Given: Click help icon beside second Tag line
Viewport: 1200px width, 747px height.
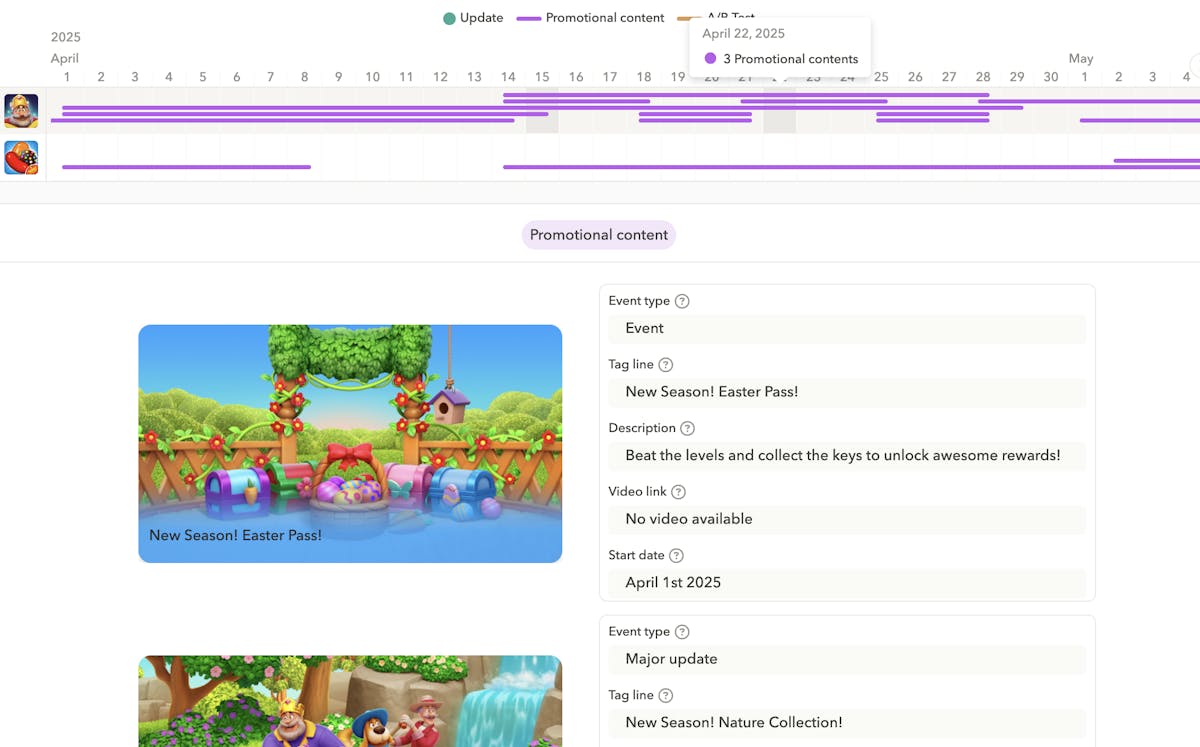Looking at the screenshot, I should pyautogui.click(x=666, y=696).
